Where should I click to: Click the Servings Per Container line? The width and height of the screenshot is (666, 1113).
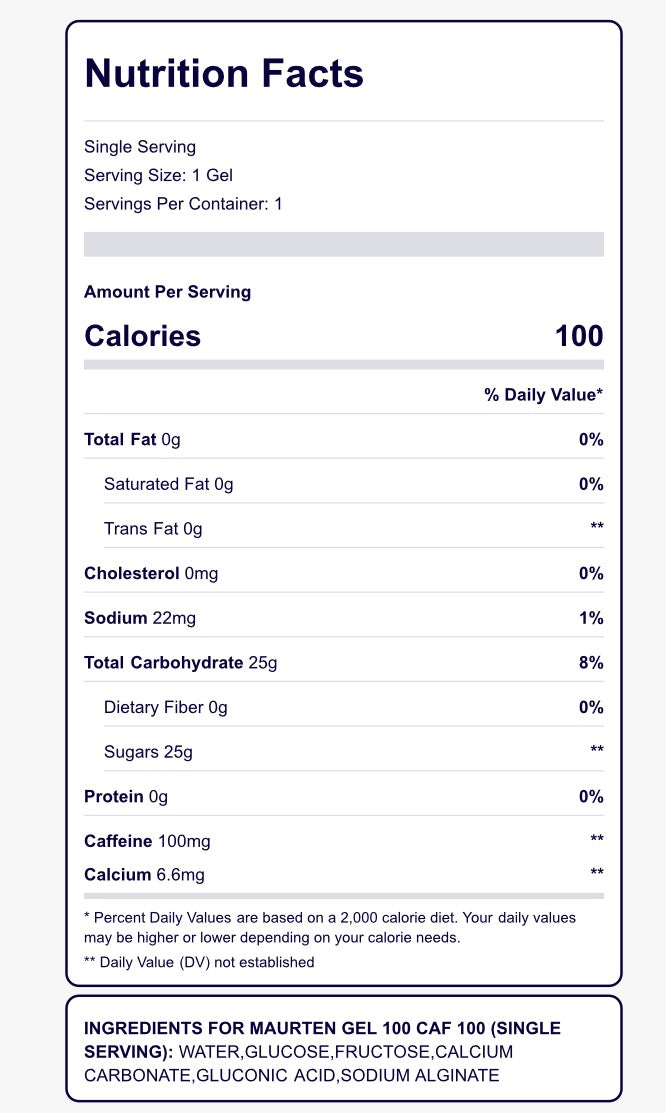[x=183, y=204]
